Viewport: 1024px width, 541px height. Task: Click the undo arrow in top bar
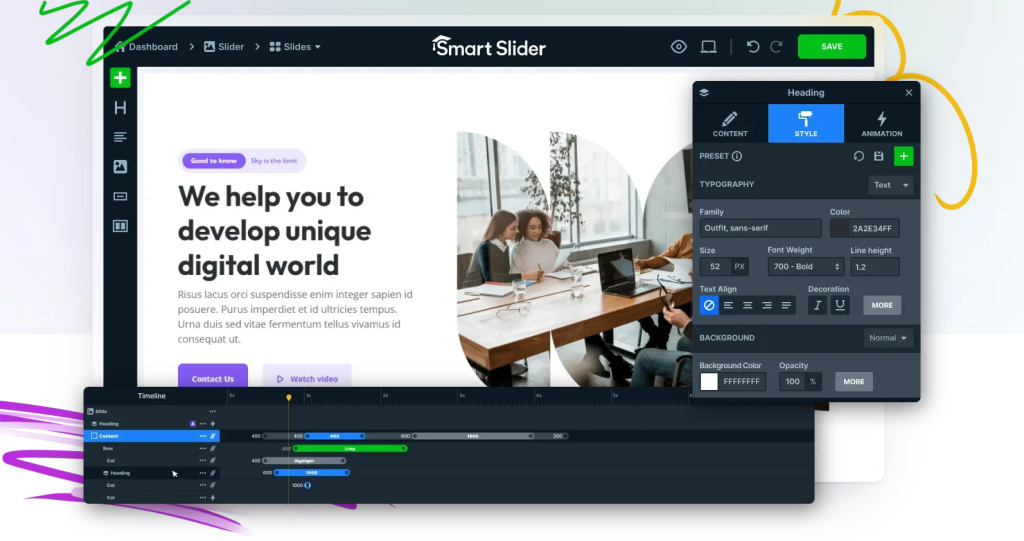point(753,47)
